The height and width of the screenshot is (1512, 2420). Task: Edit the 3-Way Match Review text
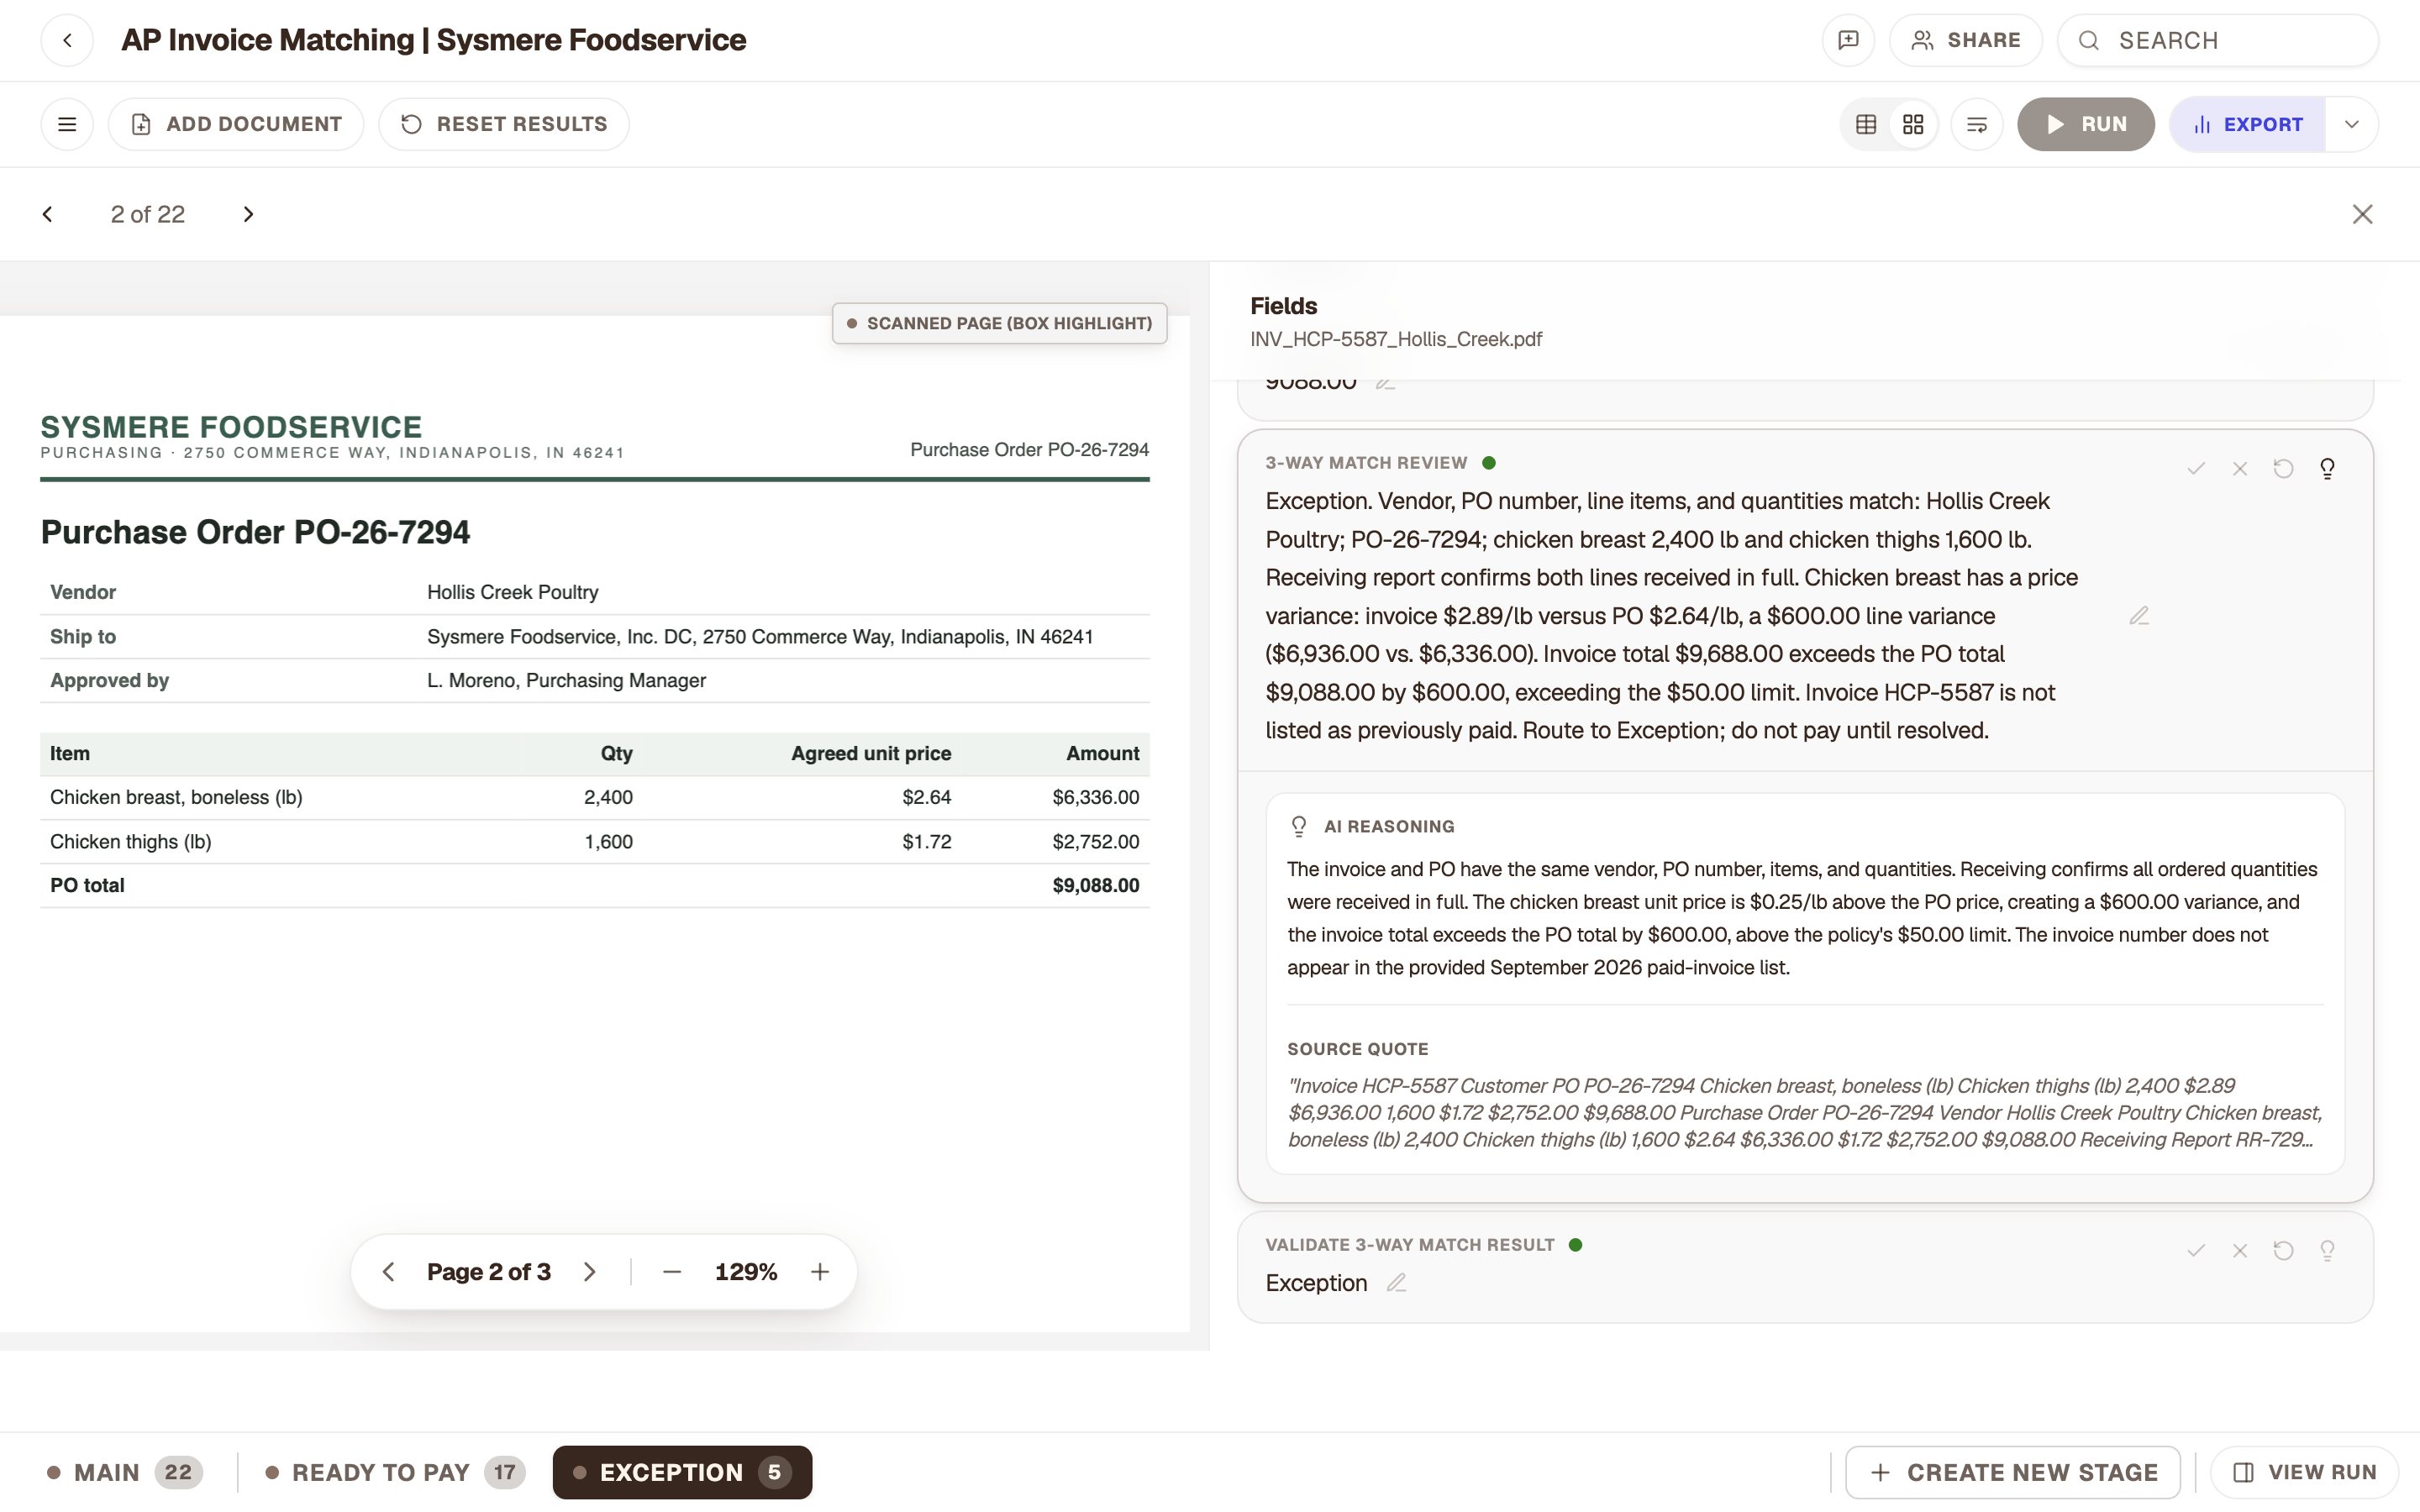[2139, 616]
